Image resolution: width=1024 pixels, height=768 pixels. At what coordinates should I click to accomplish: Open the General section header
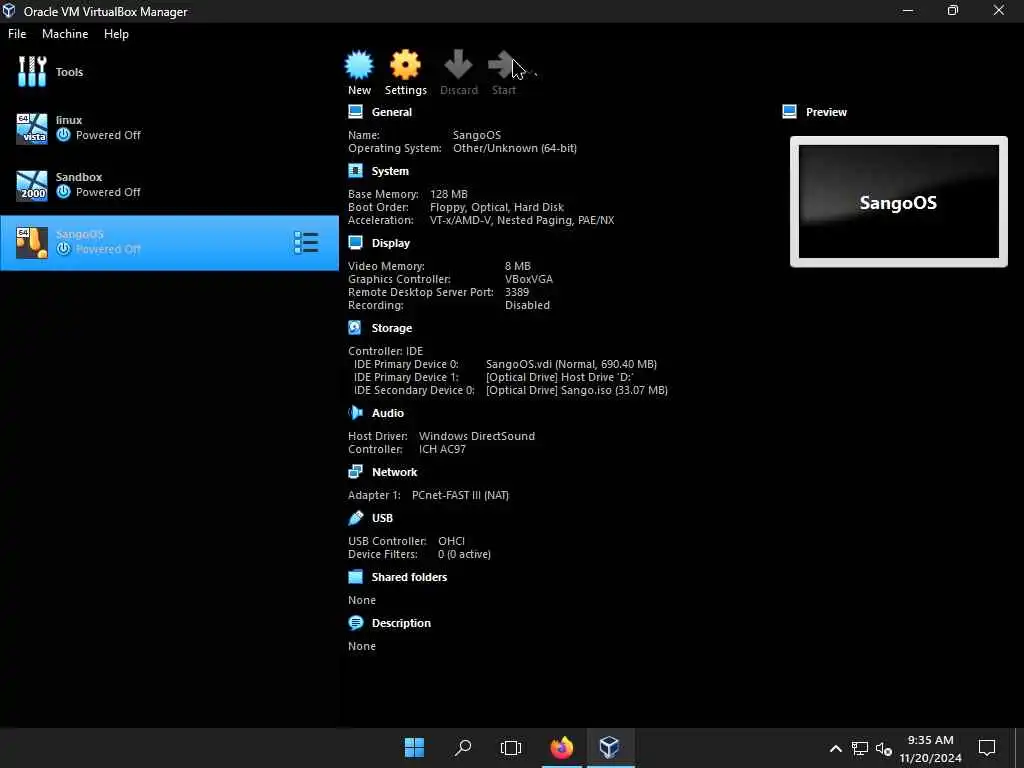click(x=391, y=112)
